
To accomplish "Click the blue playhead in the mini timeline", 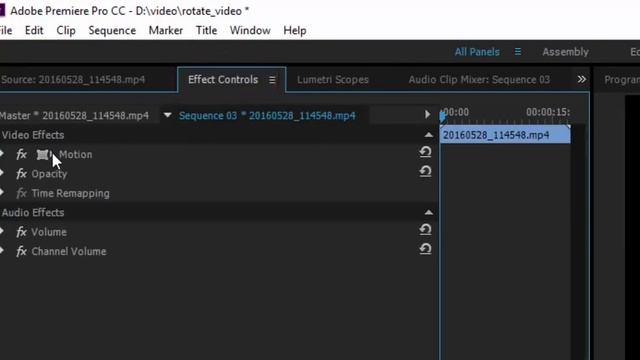I will 442,116.
